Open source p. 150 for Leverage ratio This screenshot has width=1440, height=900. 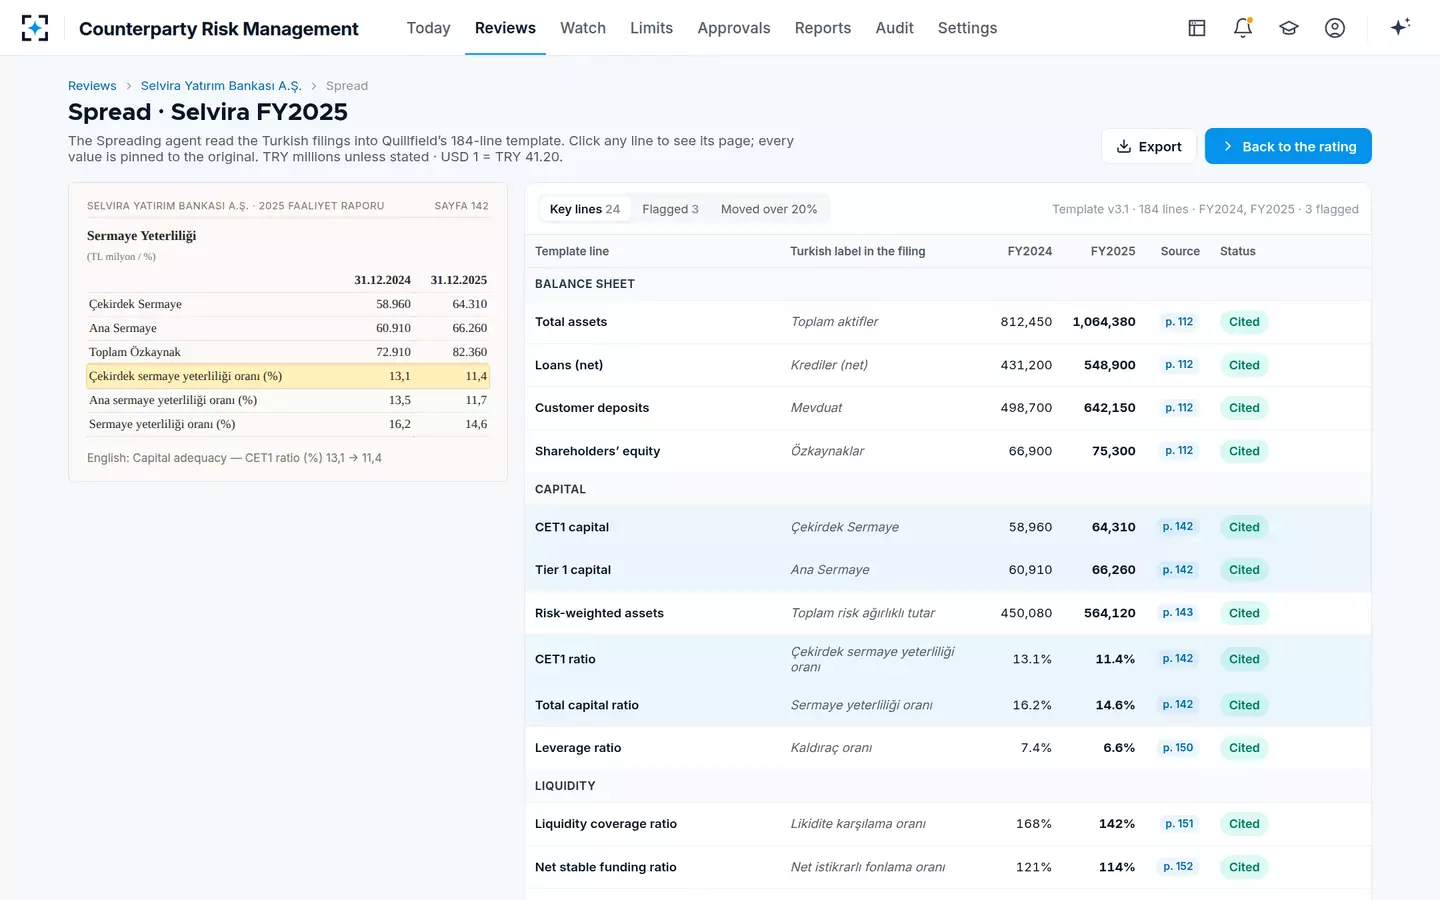click(x=1178, y=748)
